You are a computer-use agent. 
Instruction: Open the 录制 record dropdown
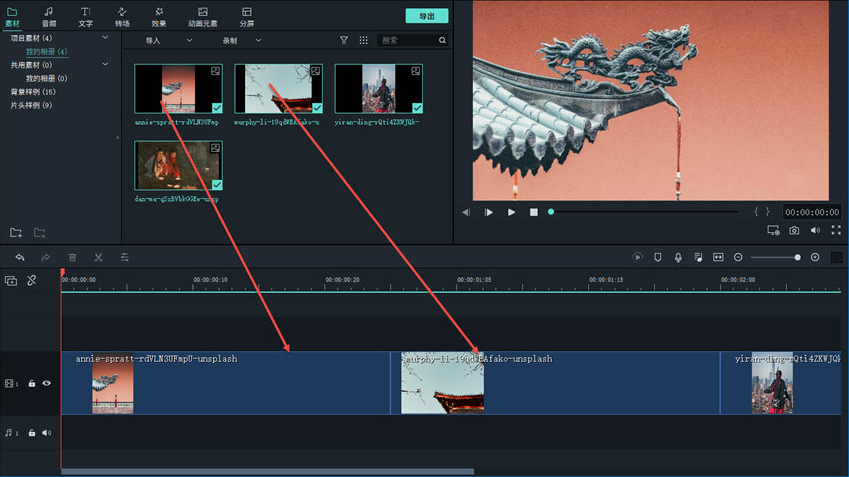[x=241, y=41]
